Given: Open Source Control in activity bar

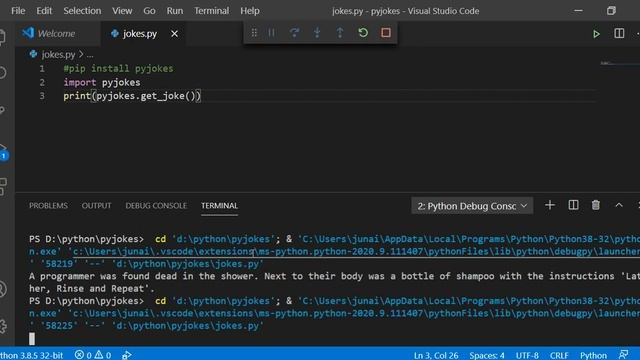Looking at the screenshot, I should [3, 110].
